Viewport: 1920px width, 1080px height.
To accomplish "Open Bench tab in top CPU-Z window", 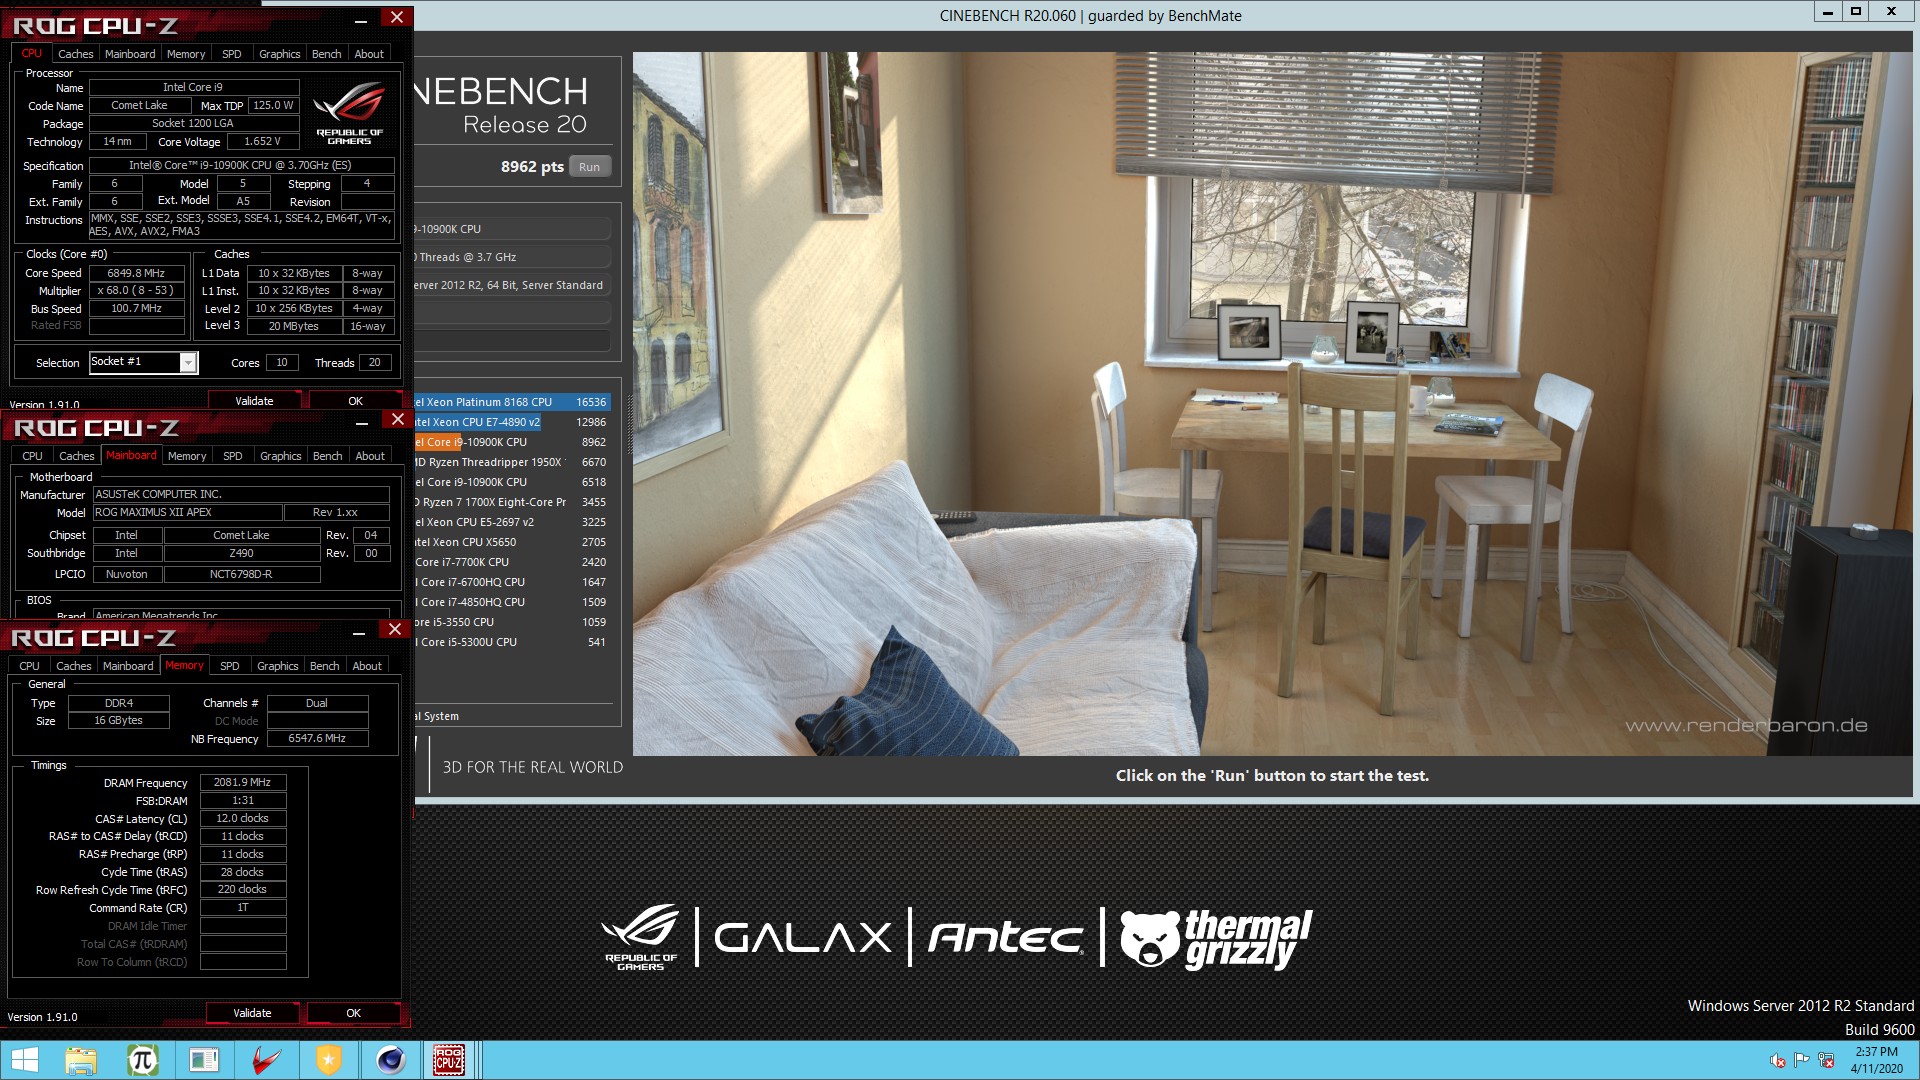I will point(327,54).
